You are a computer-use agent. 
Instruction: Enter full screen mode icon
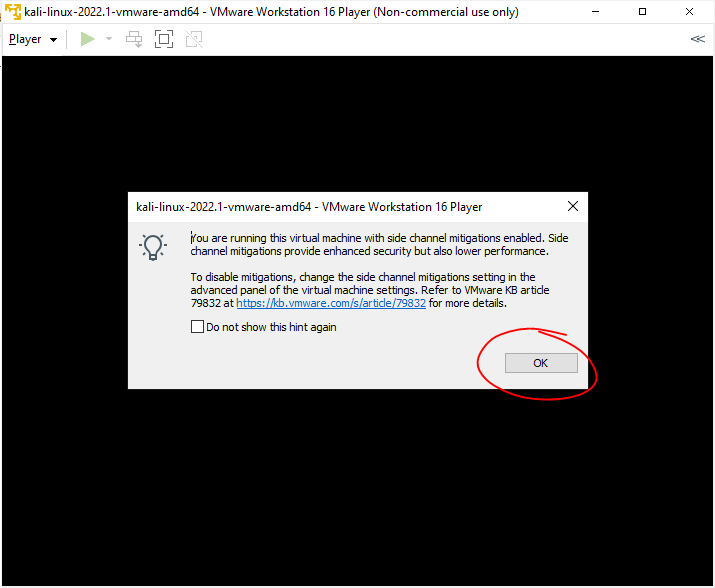coord(164,39)
